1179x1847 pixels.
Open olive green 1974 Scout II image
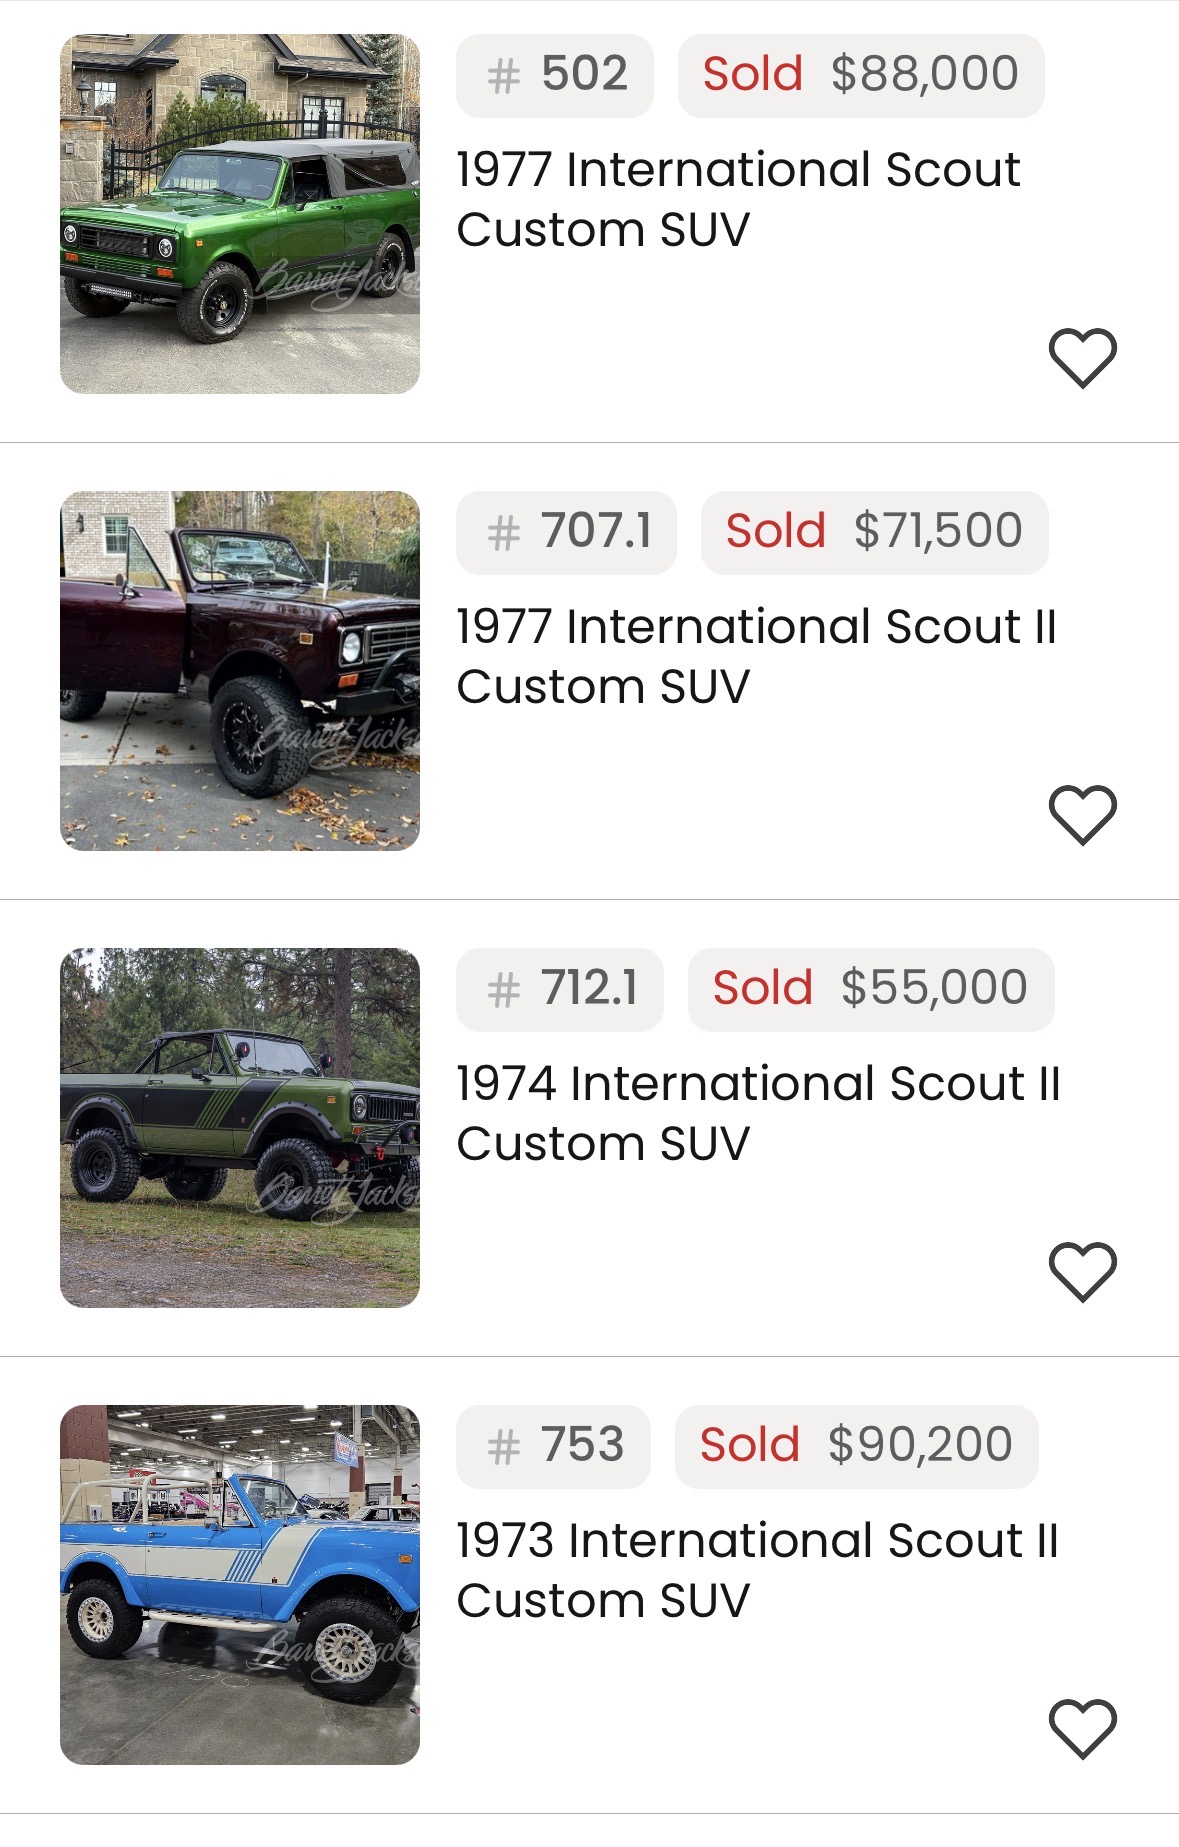point(240,1128)
